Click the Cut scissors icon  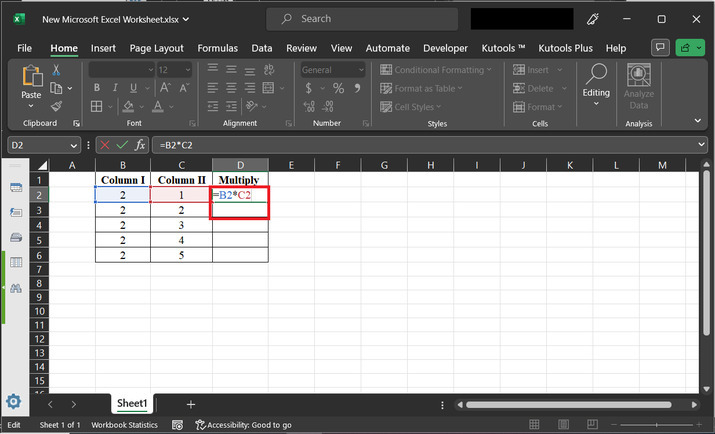56,70
